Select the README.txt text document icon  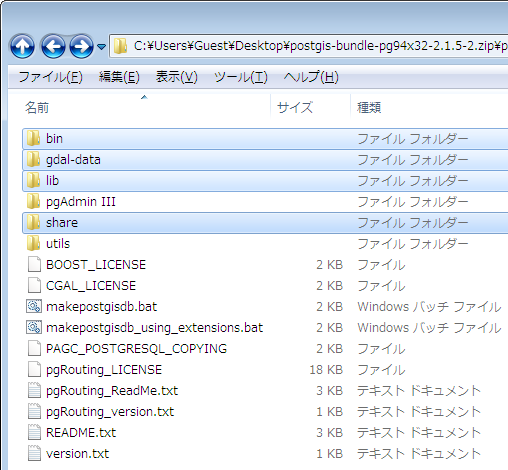pos(34,433)
